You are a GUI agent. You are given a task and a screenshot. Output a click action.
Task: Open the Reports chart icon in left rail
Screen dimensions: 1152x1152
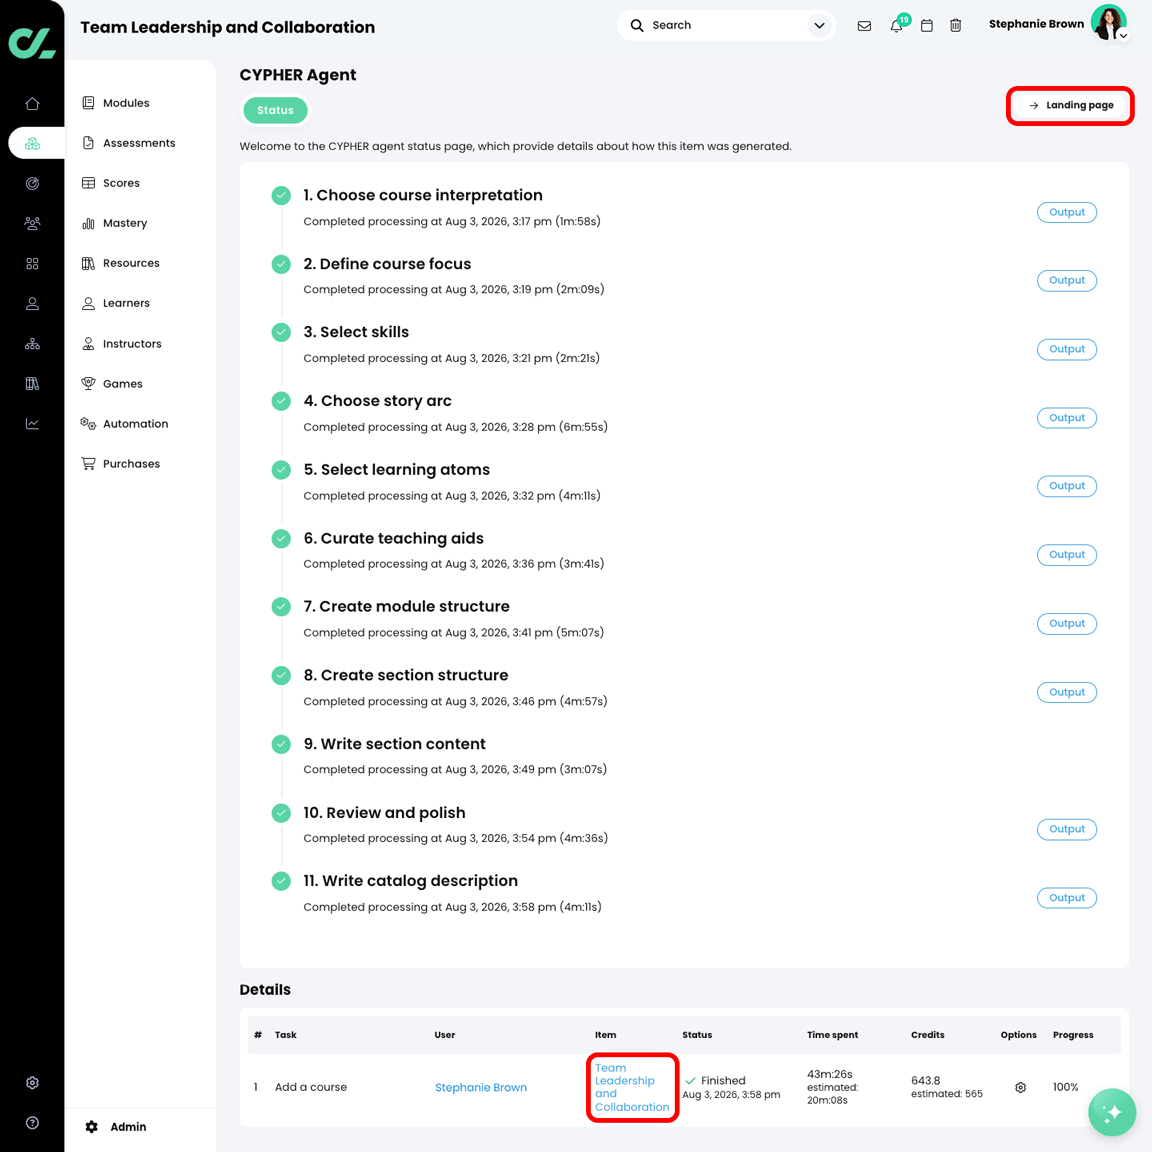[32, 424]
